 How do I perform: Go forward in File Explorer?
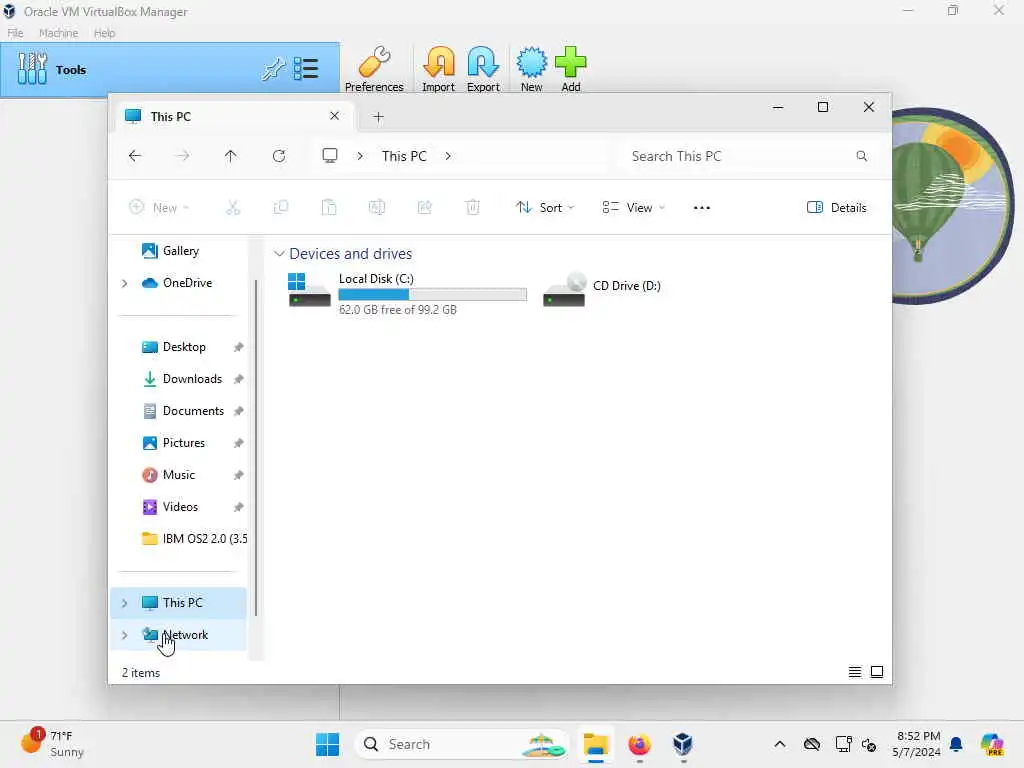[x=183, y=156]
